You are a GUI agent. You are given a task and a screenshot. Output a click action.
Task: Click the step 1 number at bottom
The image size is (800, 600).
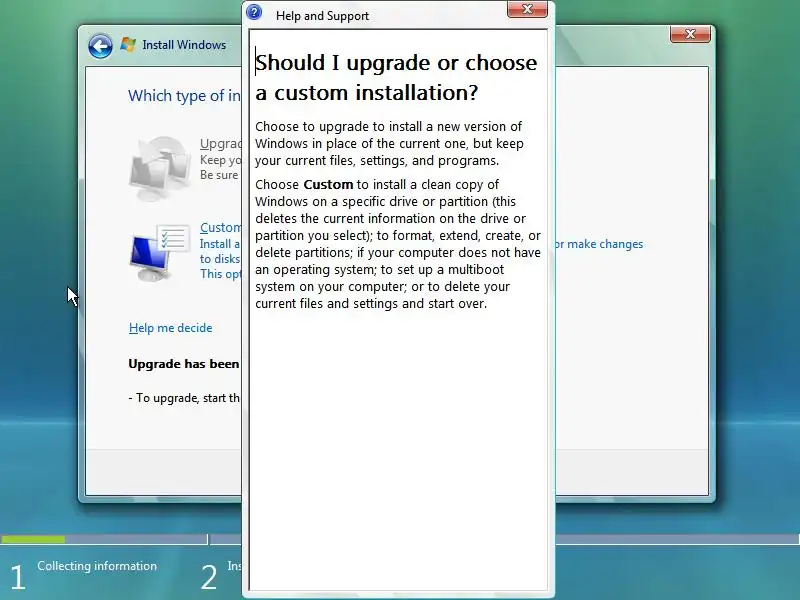click(17, 578)
